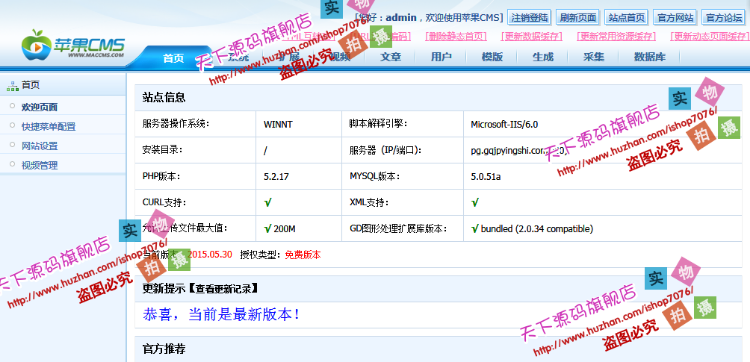Open the 文章 navigation tab
Screen dimensions: 750x362
(390, 57)
